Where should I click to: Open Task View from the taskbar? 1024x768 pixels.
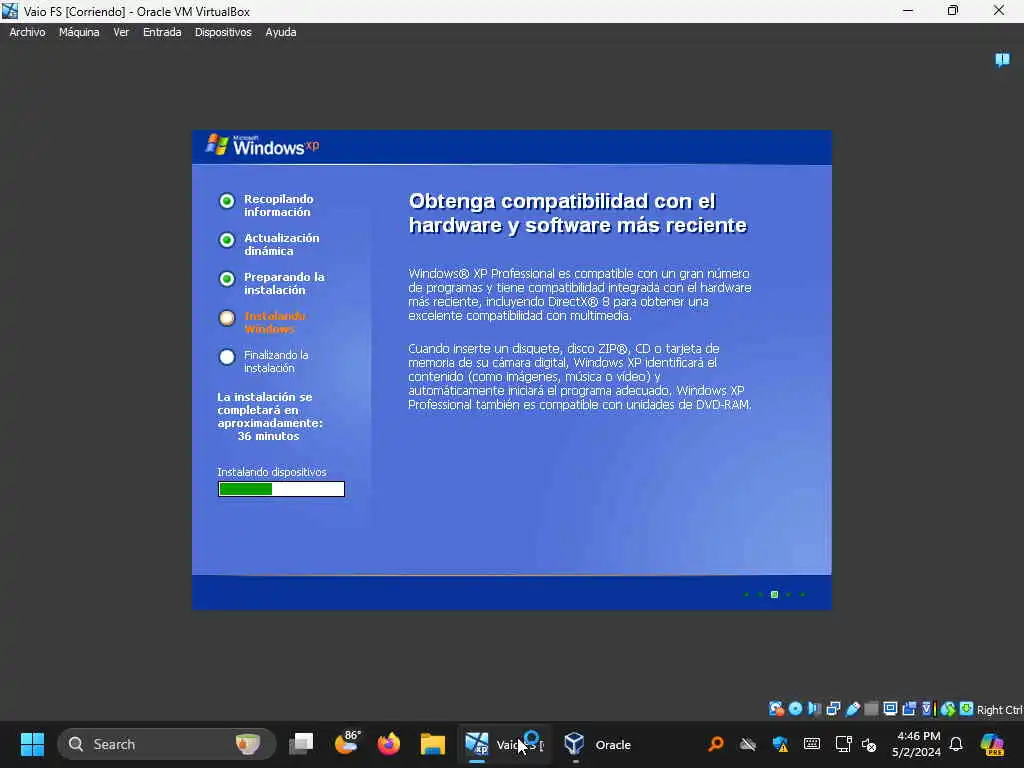click(301, 744)
